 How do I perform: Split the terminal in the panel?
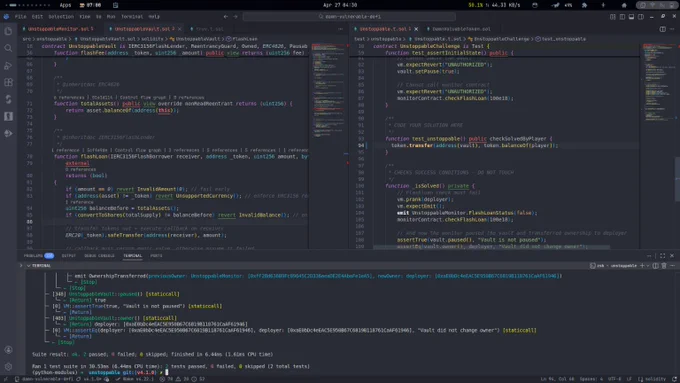coord(655,265)
